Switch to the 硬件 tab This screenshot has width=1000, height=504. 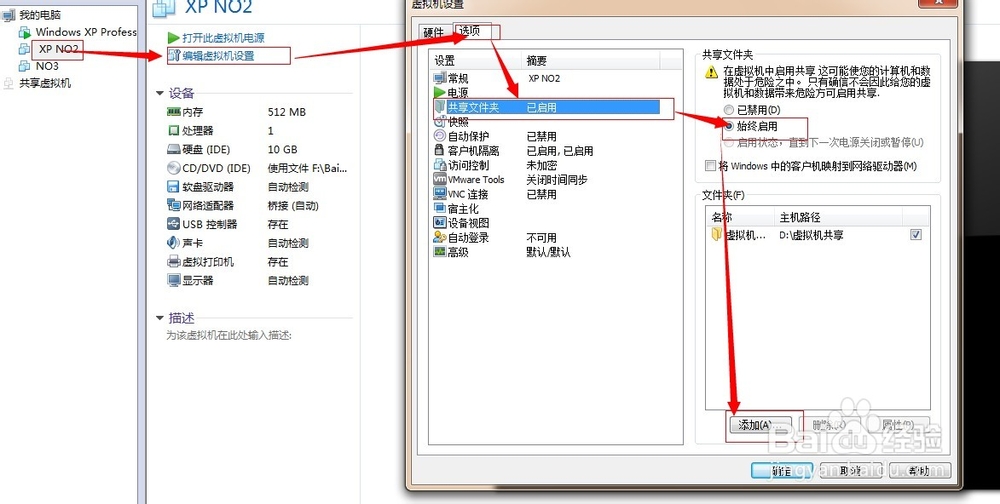[x=434, y=33]
